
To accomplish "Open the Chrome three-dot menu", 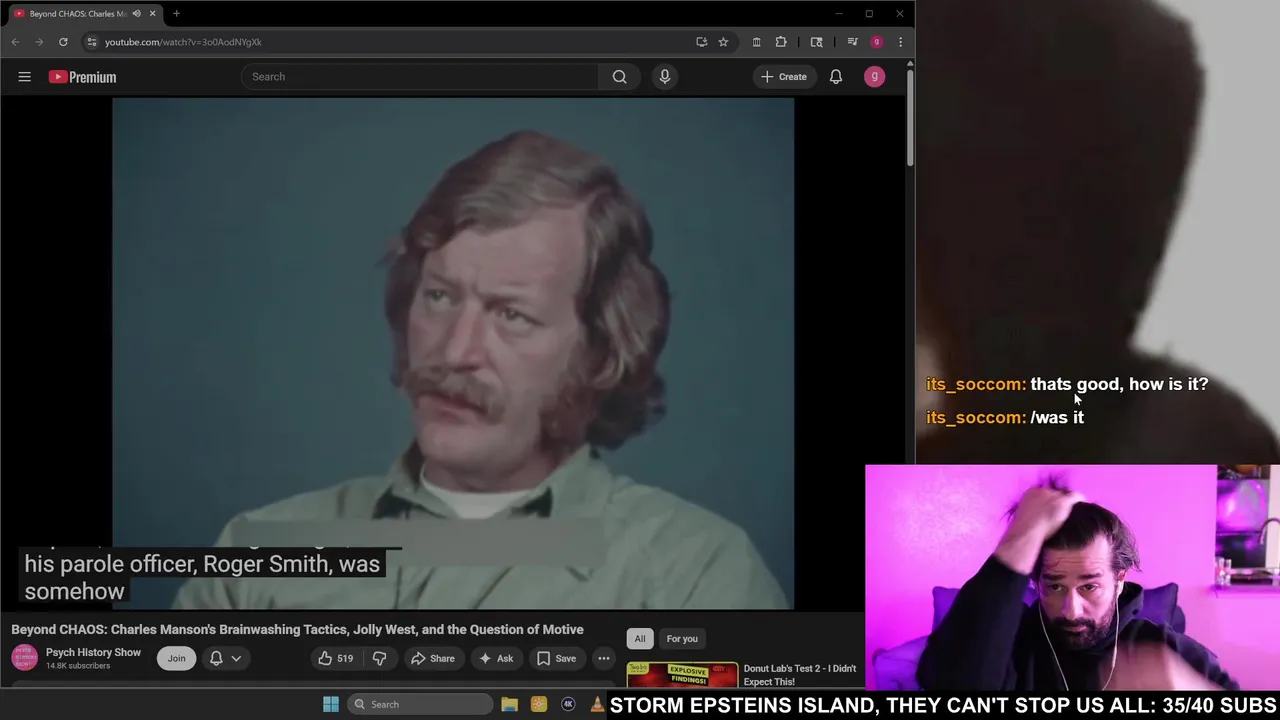I will click(x=900, y=42).
